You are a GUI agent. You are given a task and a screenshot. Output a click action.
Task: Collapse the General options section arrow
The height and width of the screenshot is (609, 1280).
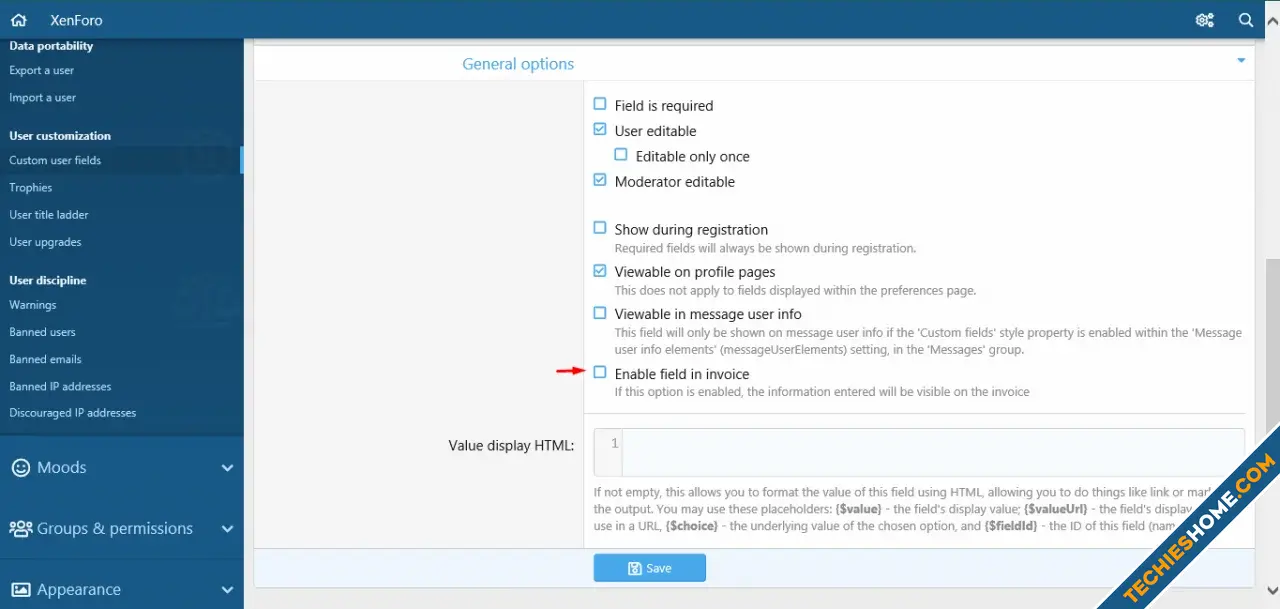pyautogui.click(x=1241, y=61)
